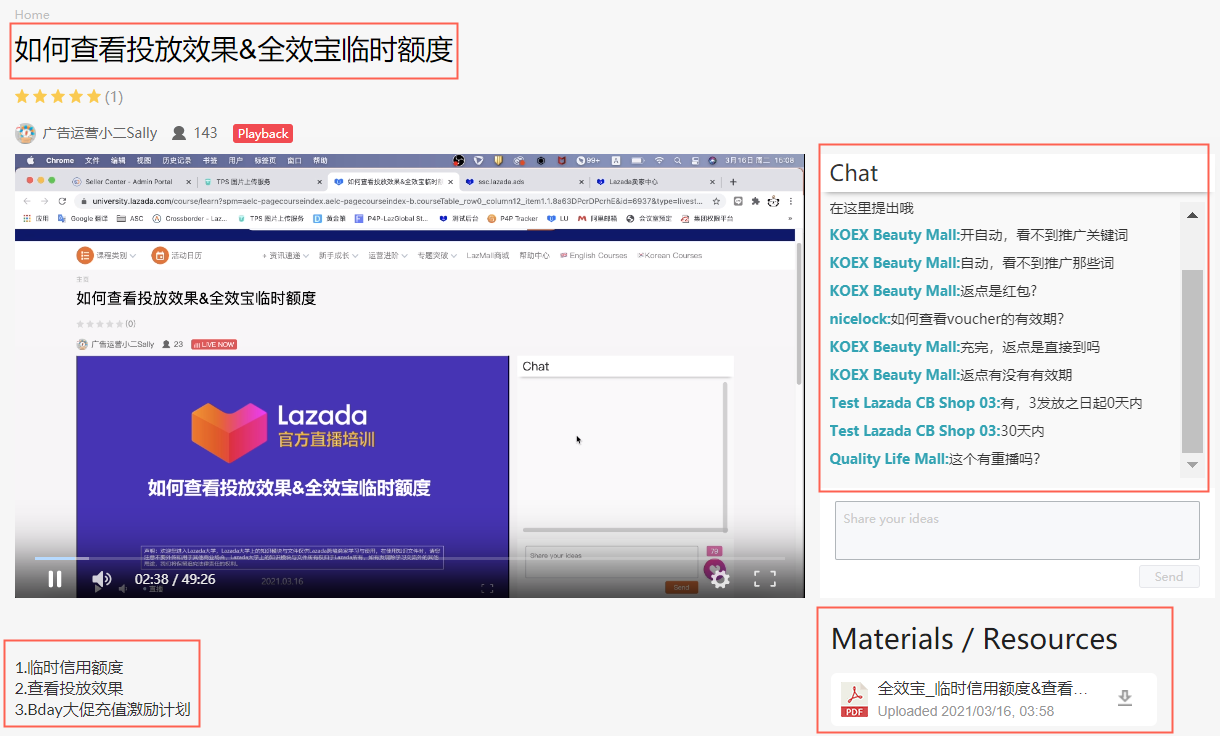Click the Uploaded 2021/03/16, 03:58 text

pos(965,711)
